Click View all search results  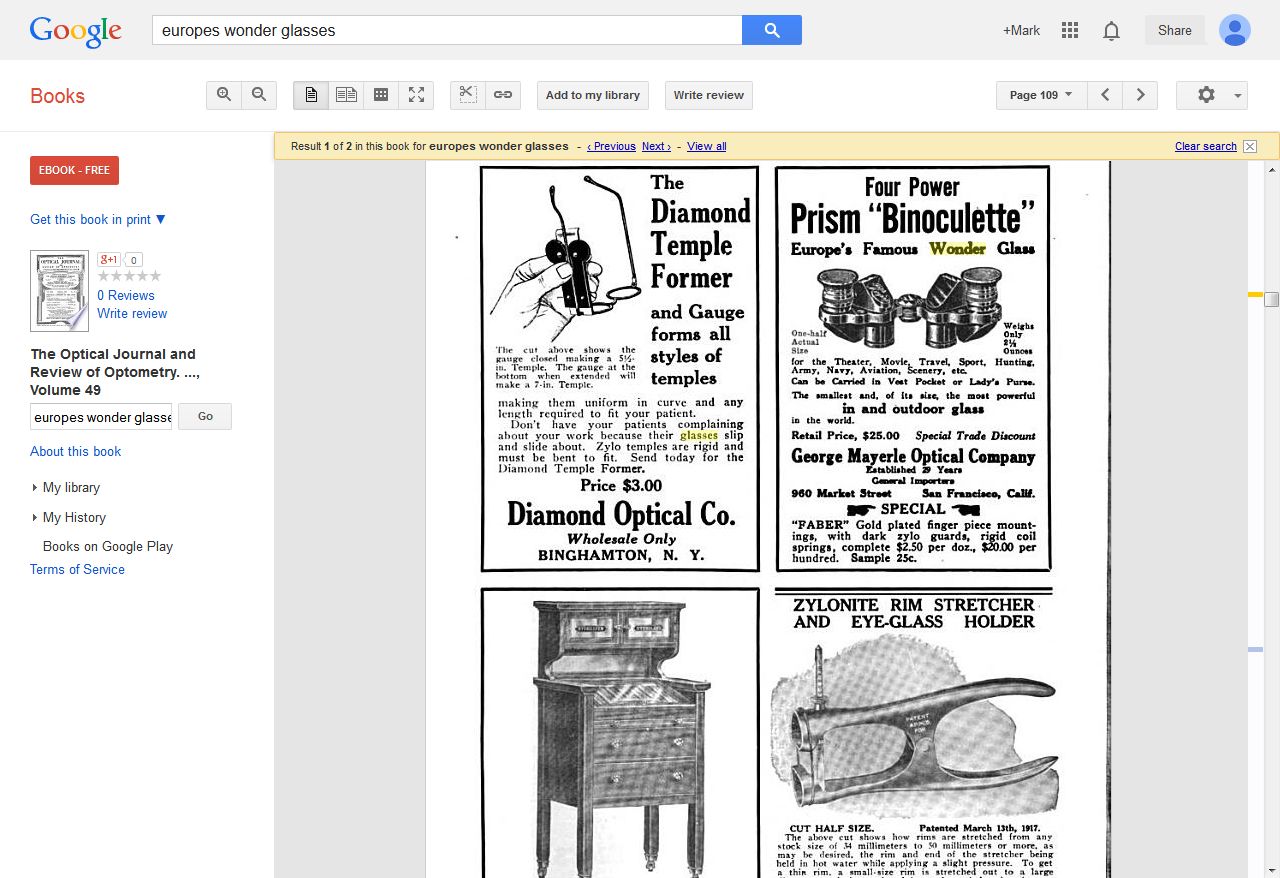pyautogui.click(x=707, y=146)
